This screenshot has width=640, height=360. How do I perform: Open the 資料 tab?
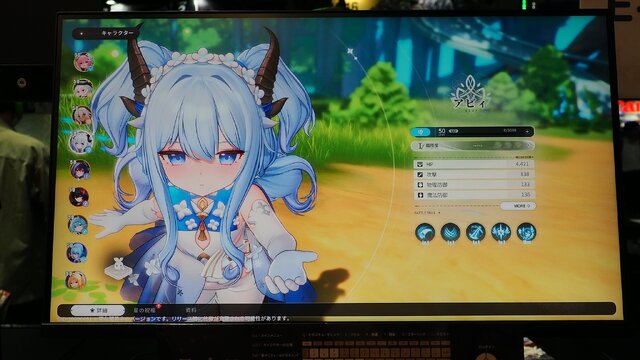(191, 311)
